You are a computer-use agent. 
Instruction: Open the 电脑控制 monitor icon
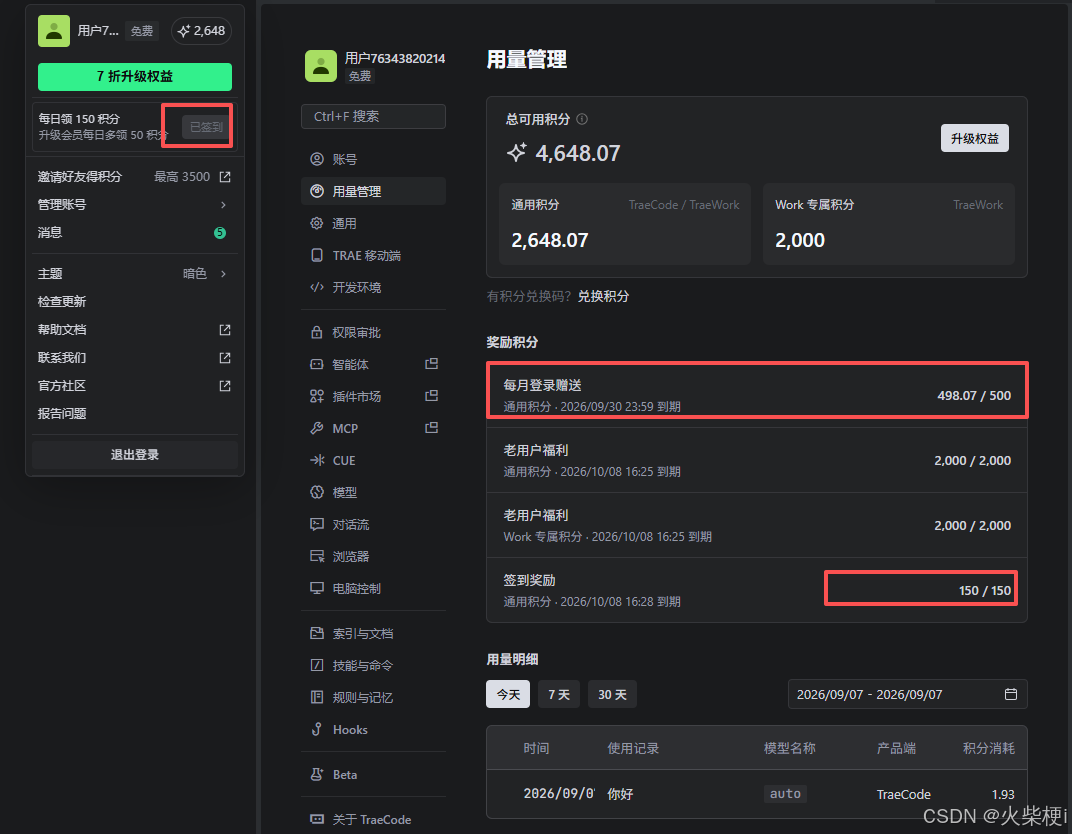[x=317, y=588]
